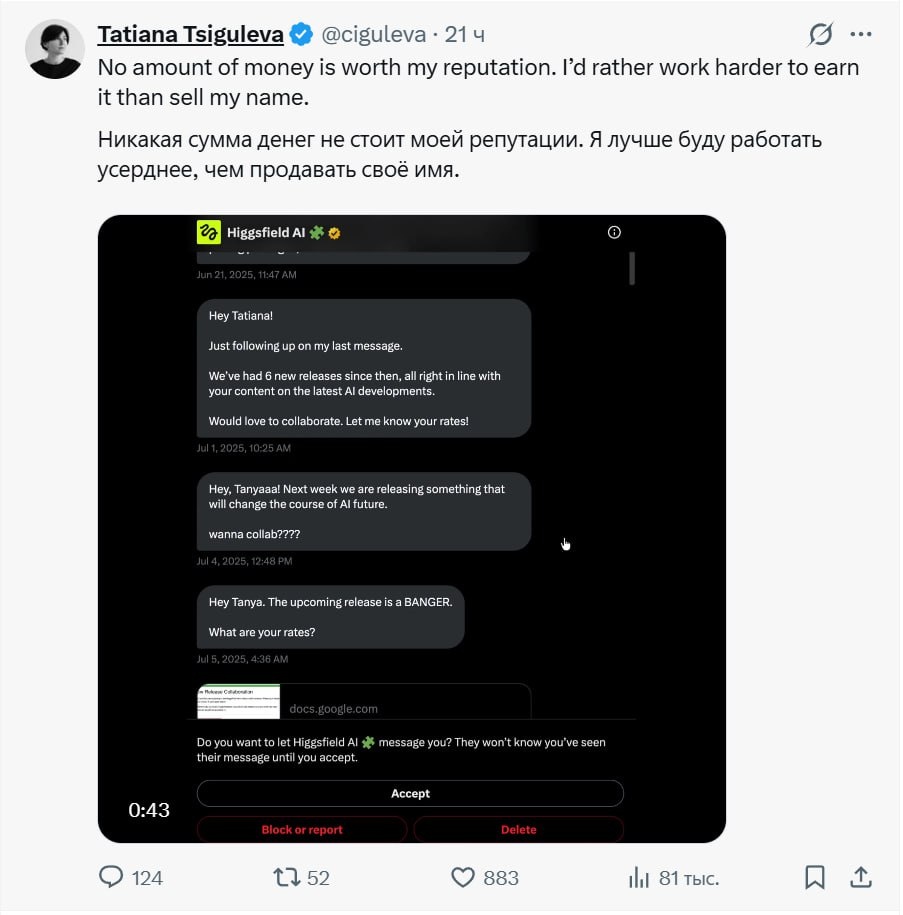Select Block or report
The width and height of the screenshot is (903, 915).
pos(302,829)
